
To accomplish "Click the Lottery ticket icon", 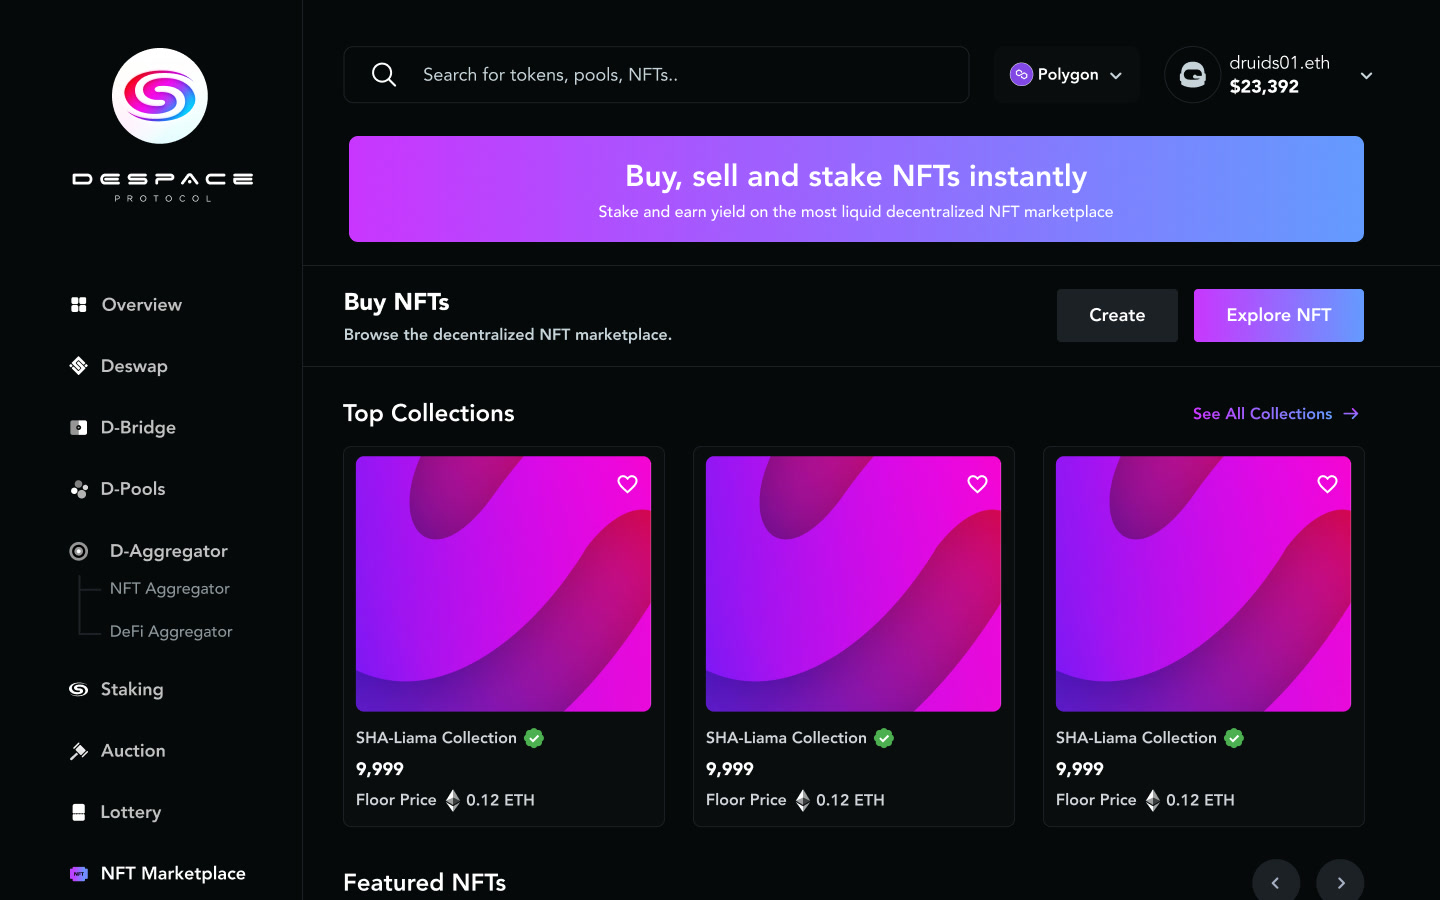I will [x=79, y=812].
